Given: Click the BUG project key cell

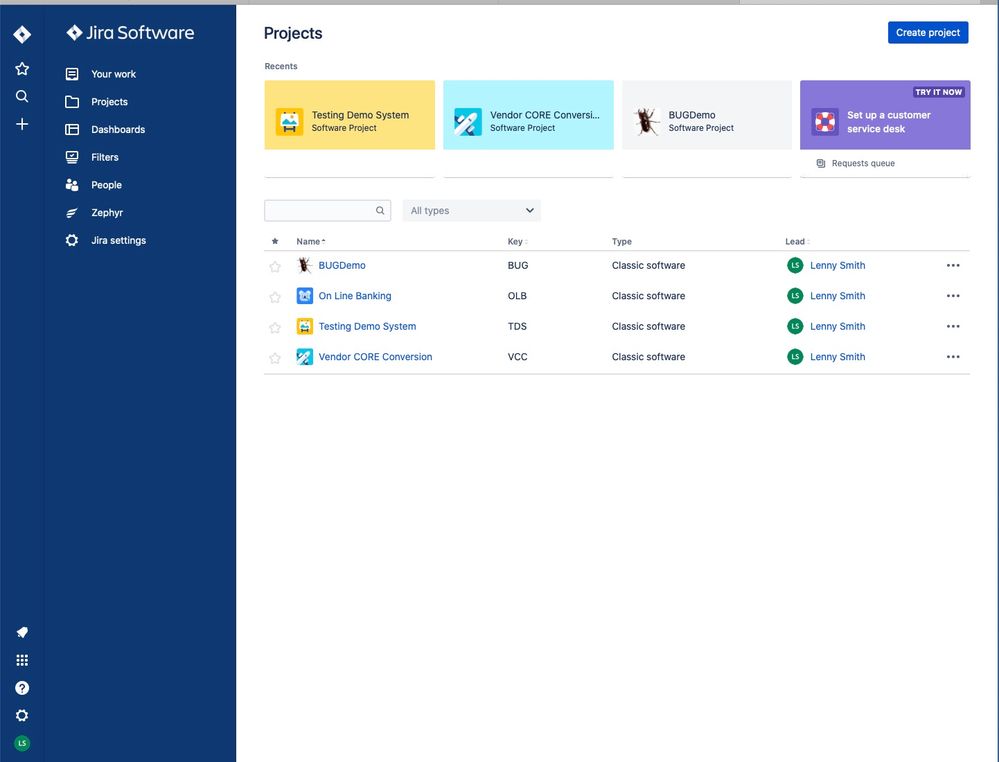Looking at the screenshot, I should point(517,266).
